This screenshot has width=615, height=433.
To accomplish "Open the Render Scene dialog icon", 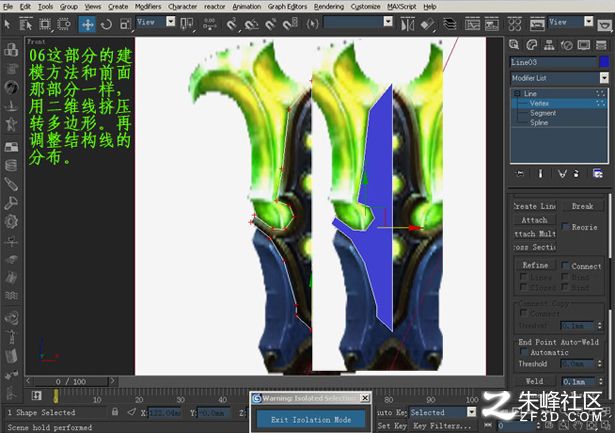I will 537,24.
